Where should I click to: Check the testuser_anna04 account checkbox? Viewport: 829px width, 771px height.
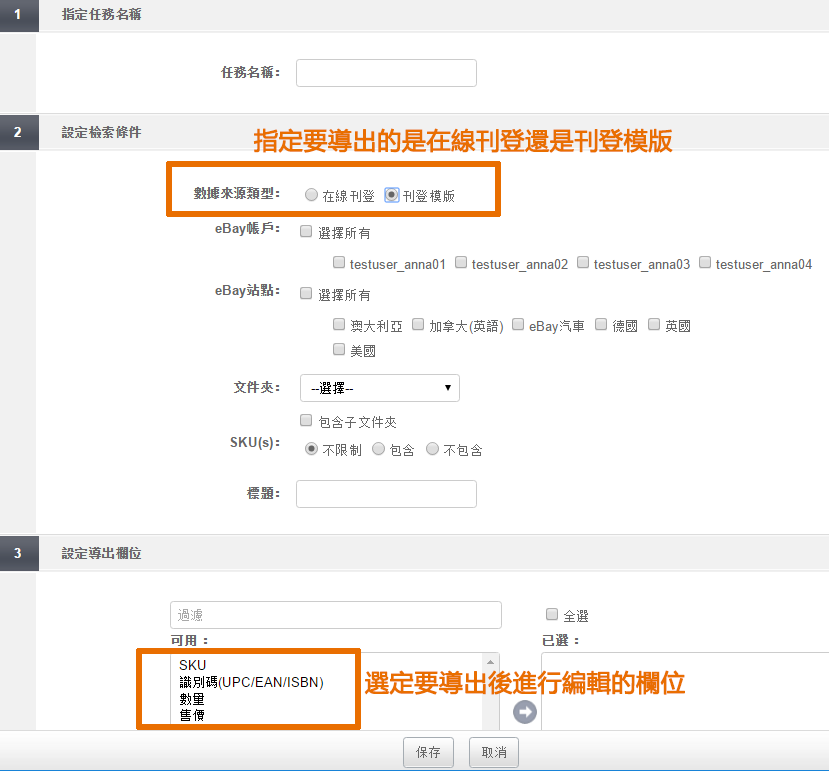(x=705, y=262)
